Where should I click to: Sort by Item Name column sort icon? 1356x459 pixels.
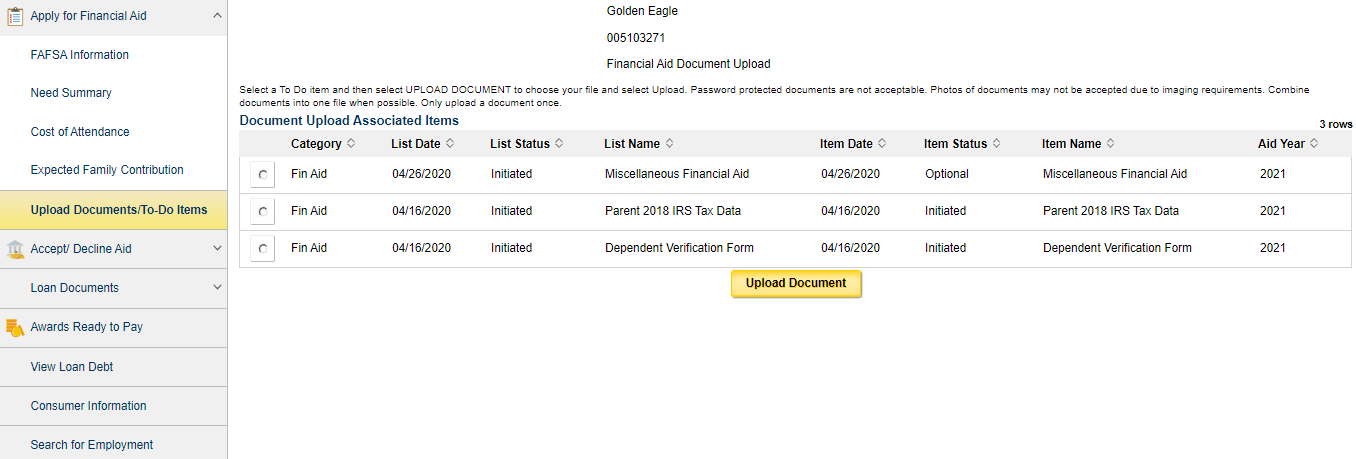point(1110,144)
